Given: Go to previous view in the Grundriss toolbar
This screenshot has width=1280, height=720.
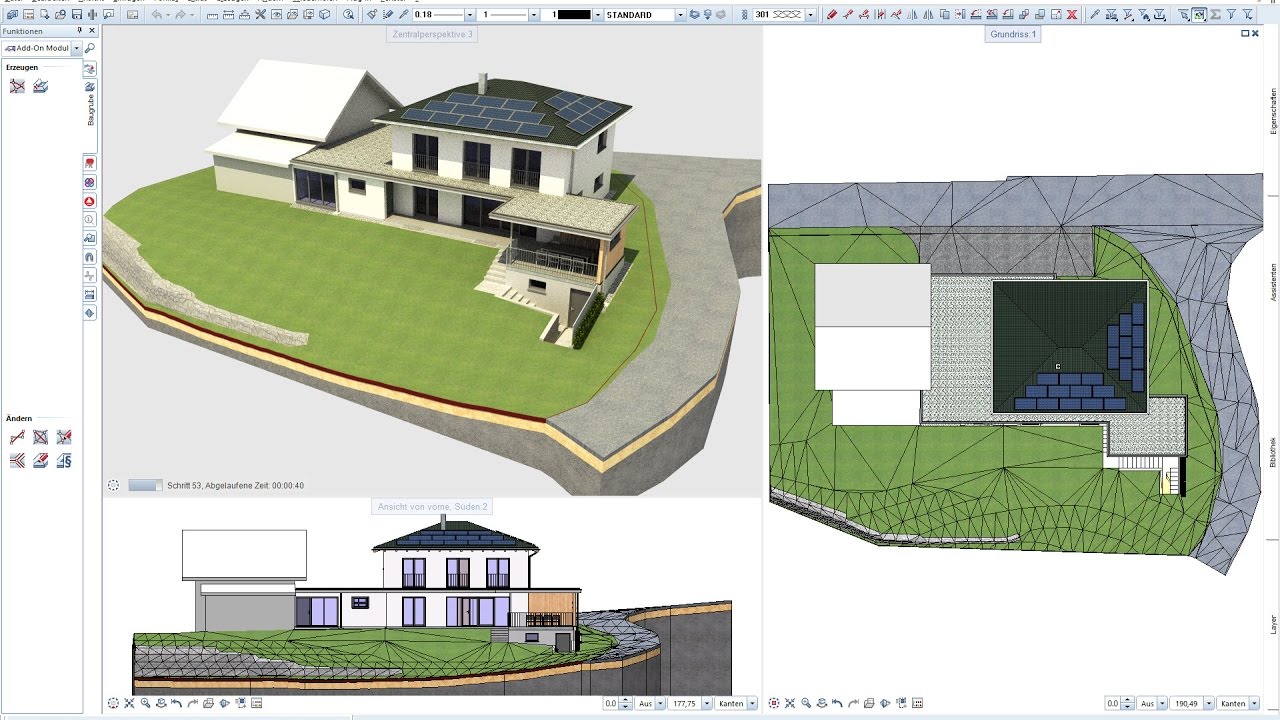Looking at the screenshot, I should point(837,703).
